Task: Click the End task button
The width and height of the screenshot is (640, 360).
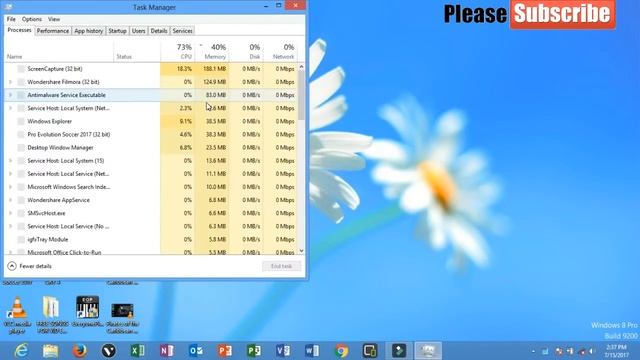Action: coord(282,266)
